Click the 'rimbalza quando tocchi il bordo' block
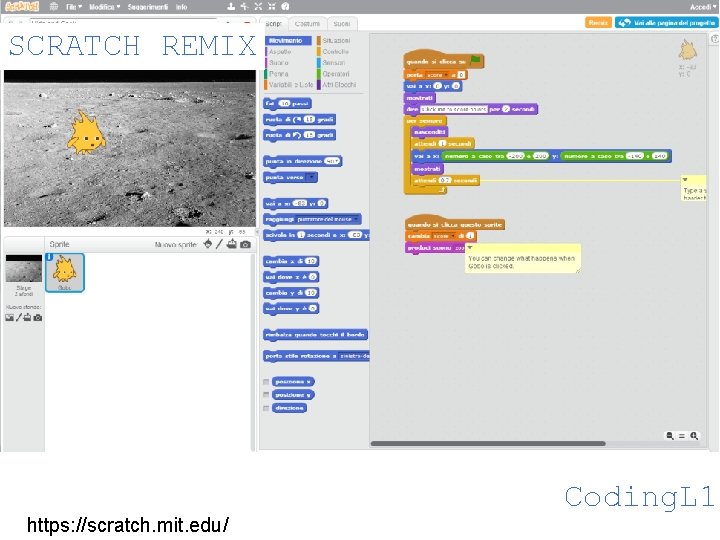Screen dimensions: 720x540 [315, 335]
